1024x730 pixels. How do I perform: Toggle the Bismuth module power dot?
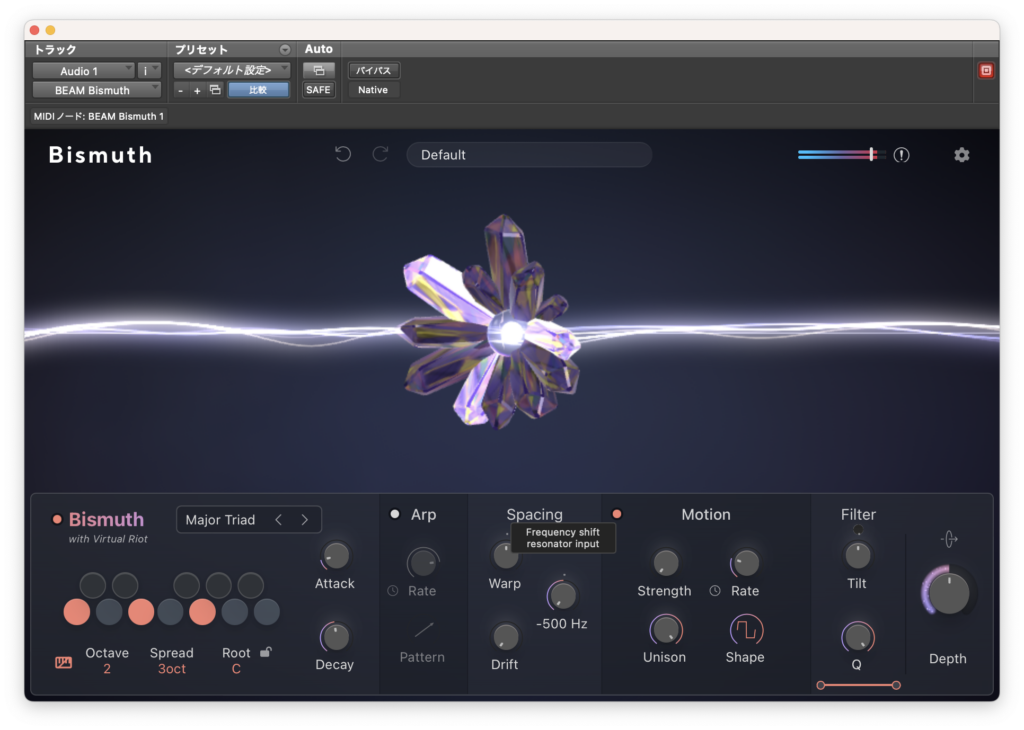click(57, 520)
